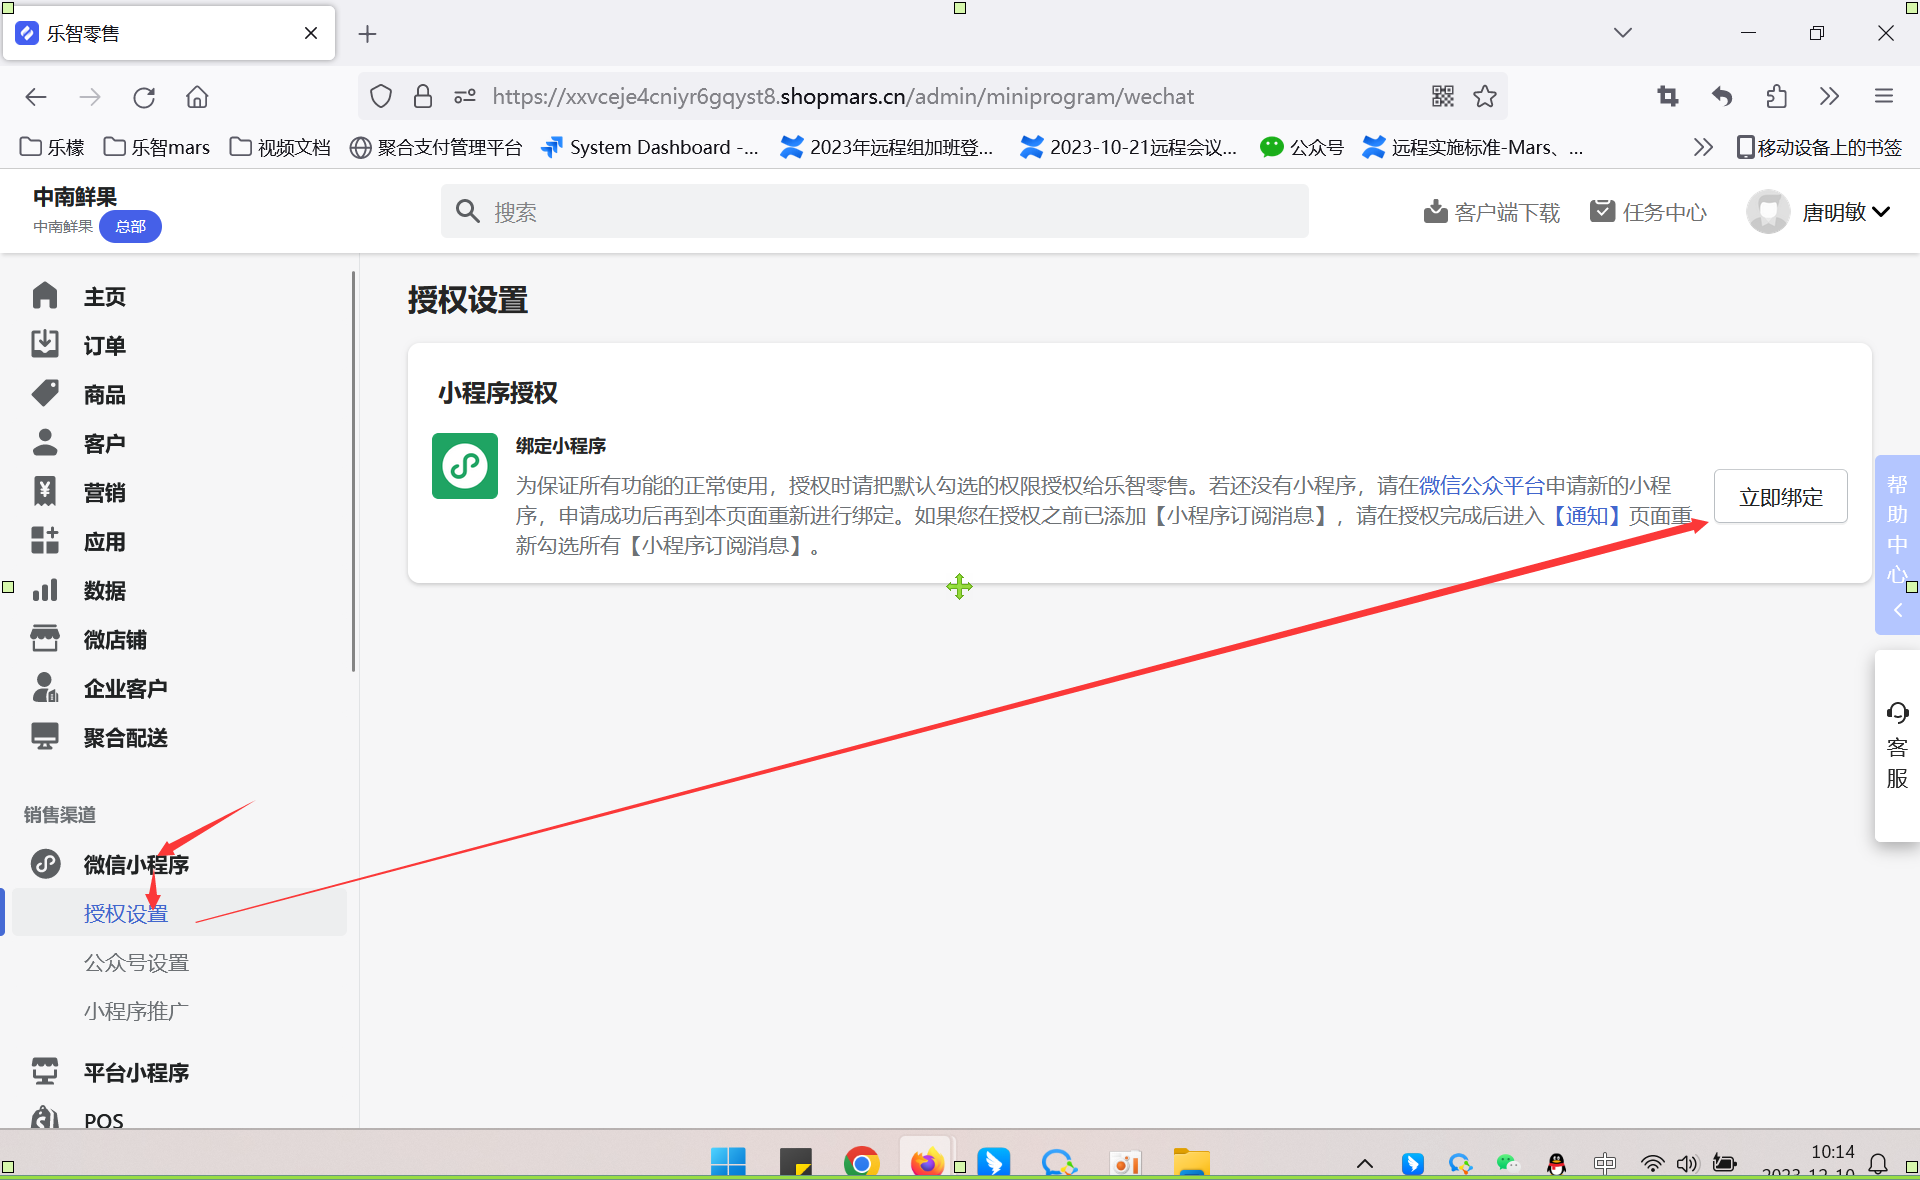Open Chrome from the Windows taskbar
The width and height of the screenshot is (1920, 1180).
pyautogui.click(x=861, y=1162)
